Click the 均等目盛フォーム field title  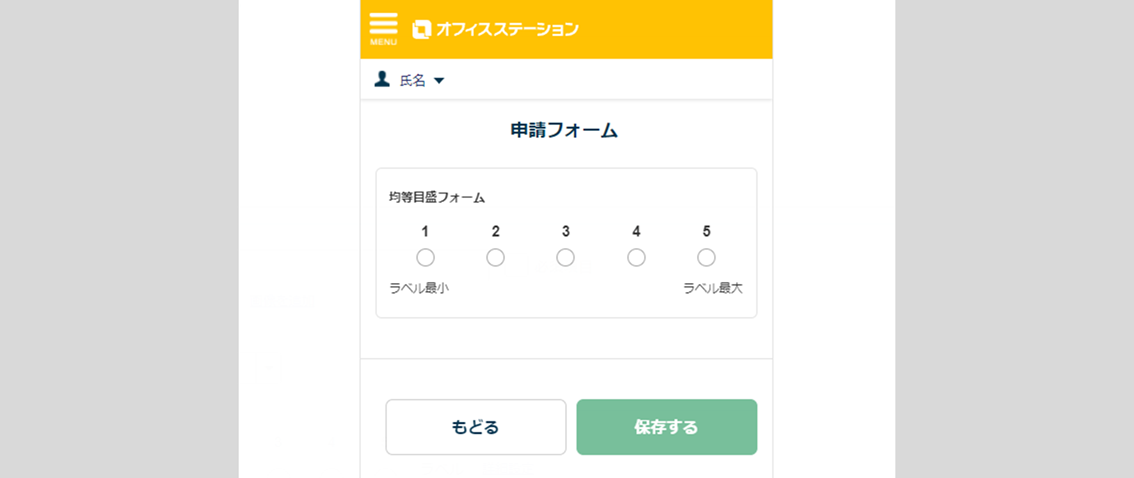pos(437,198)
